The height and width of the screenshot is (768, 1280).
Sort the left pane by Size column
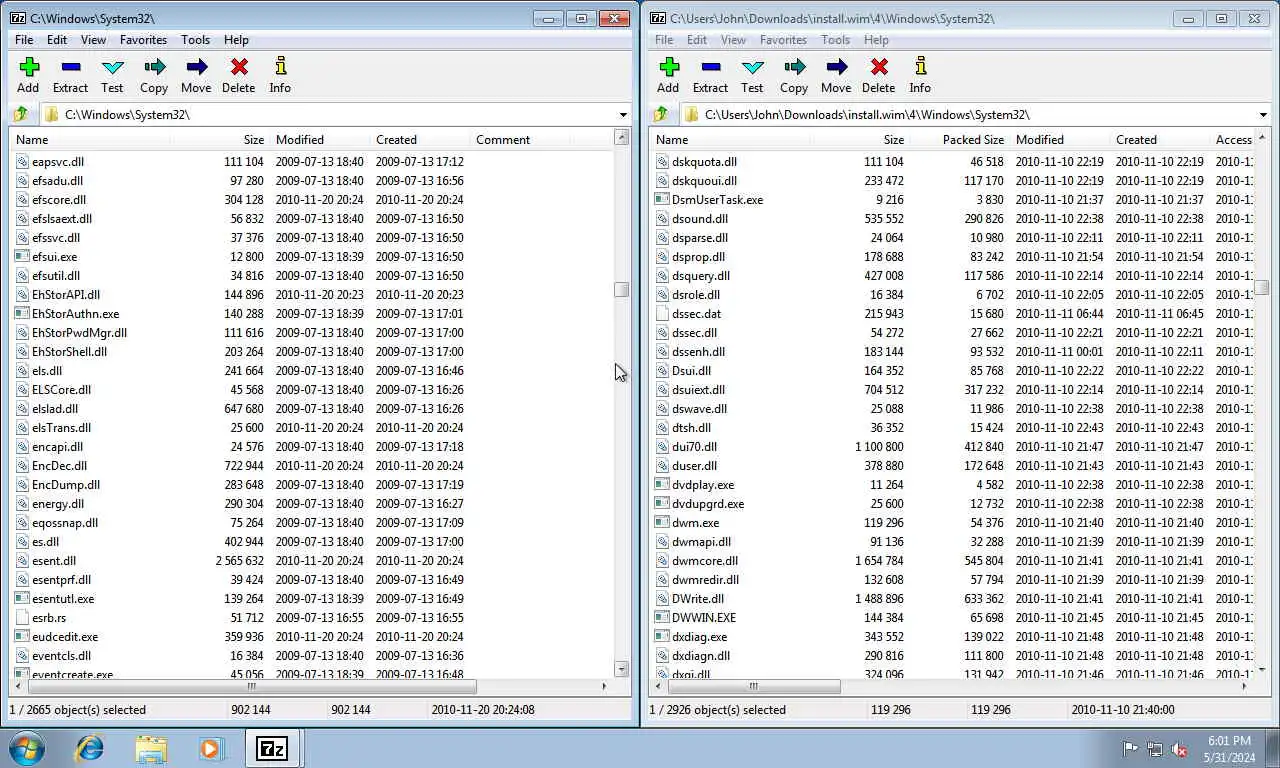(220, 139)
